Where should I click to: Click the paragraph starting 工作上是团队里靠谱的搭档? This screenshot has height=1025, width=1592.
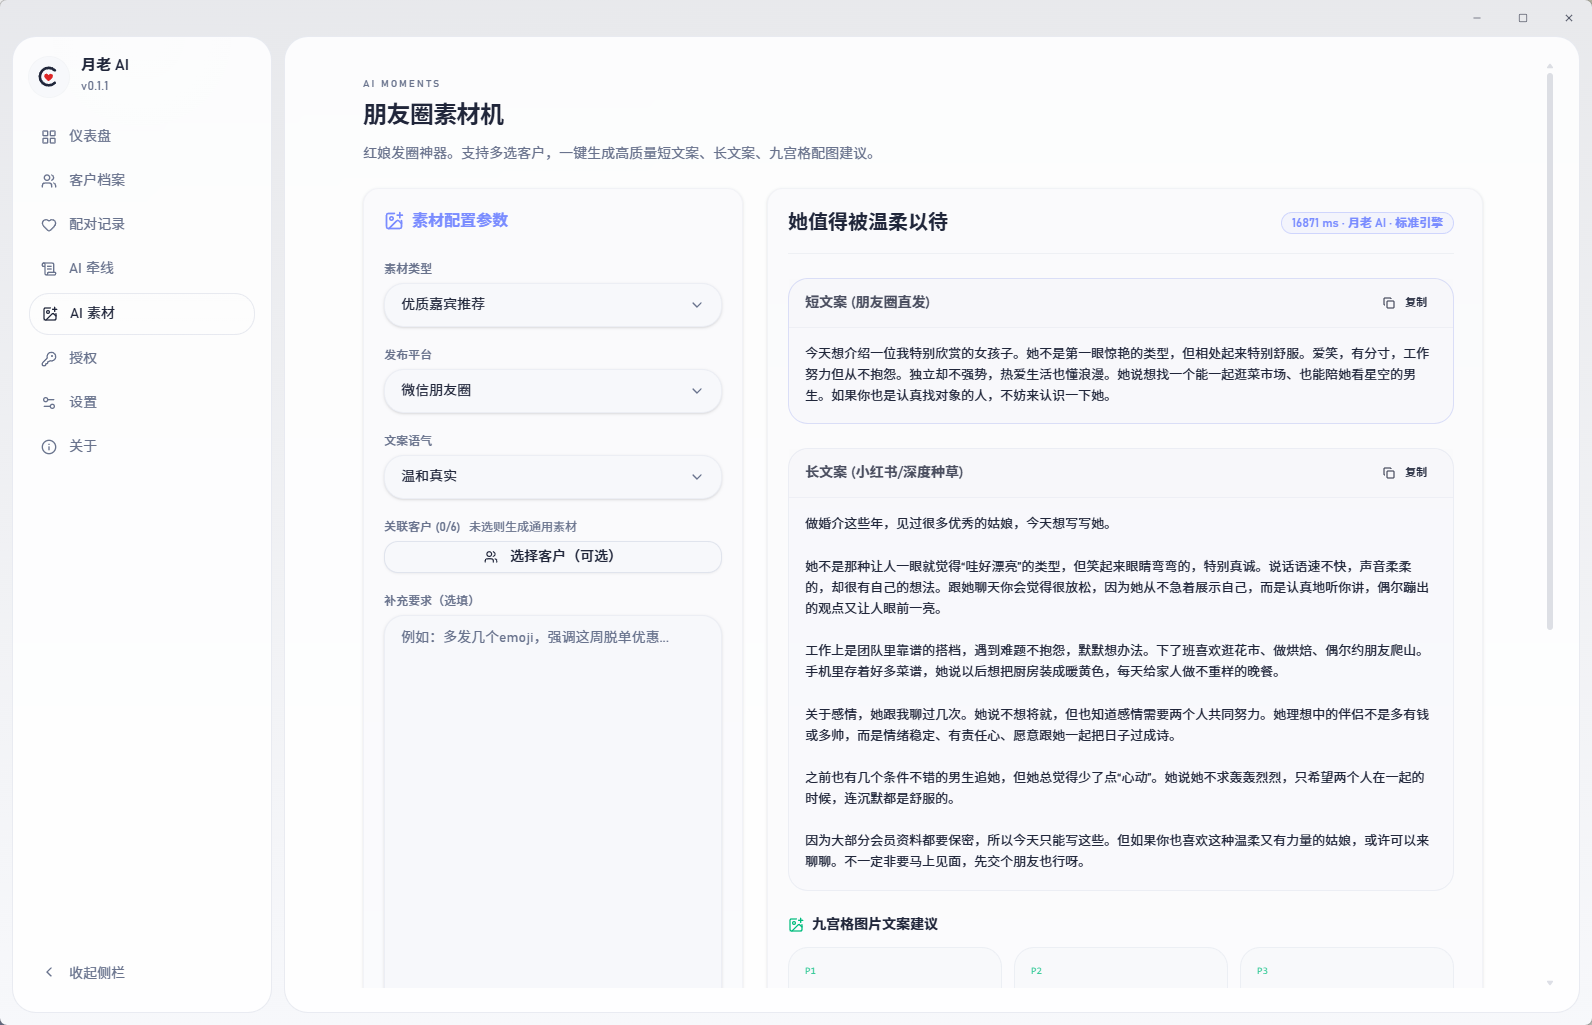coord(1116,661)
